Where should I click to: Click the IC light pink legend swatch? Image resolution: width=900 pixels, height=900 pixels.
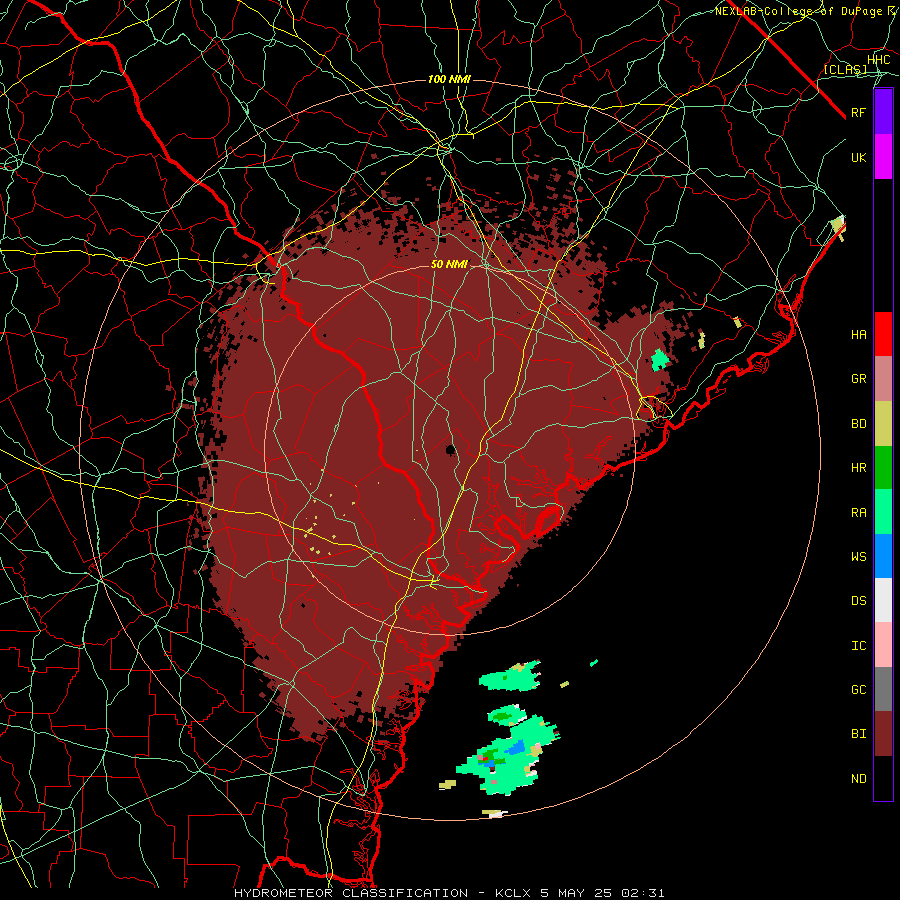(883, 645)
